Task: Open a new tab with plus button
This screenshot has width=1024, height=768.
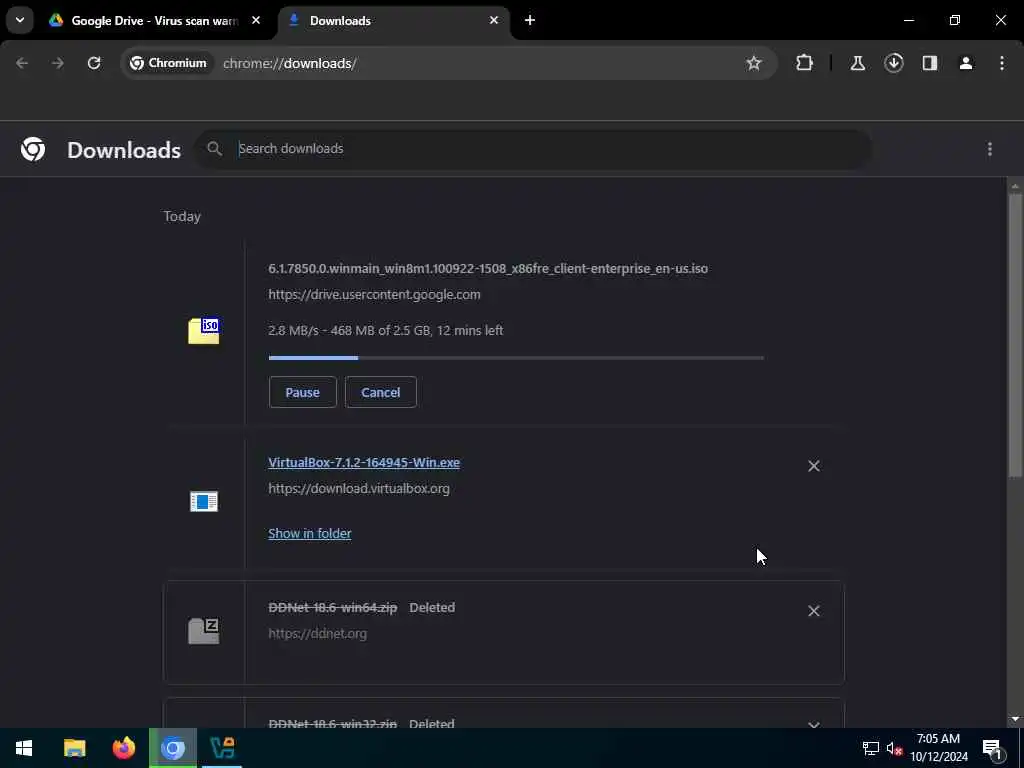Action: [530, 20]
